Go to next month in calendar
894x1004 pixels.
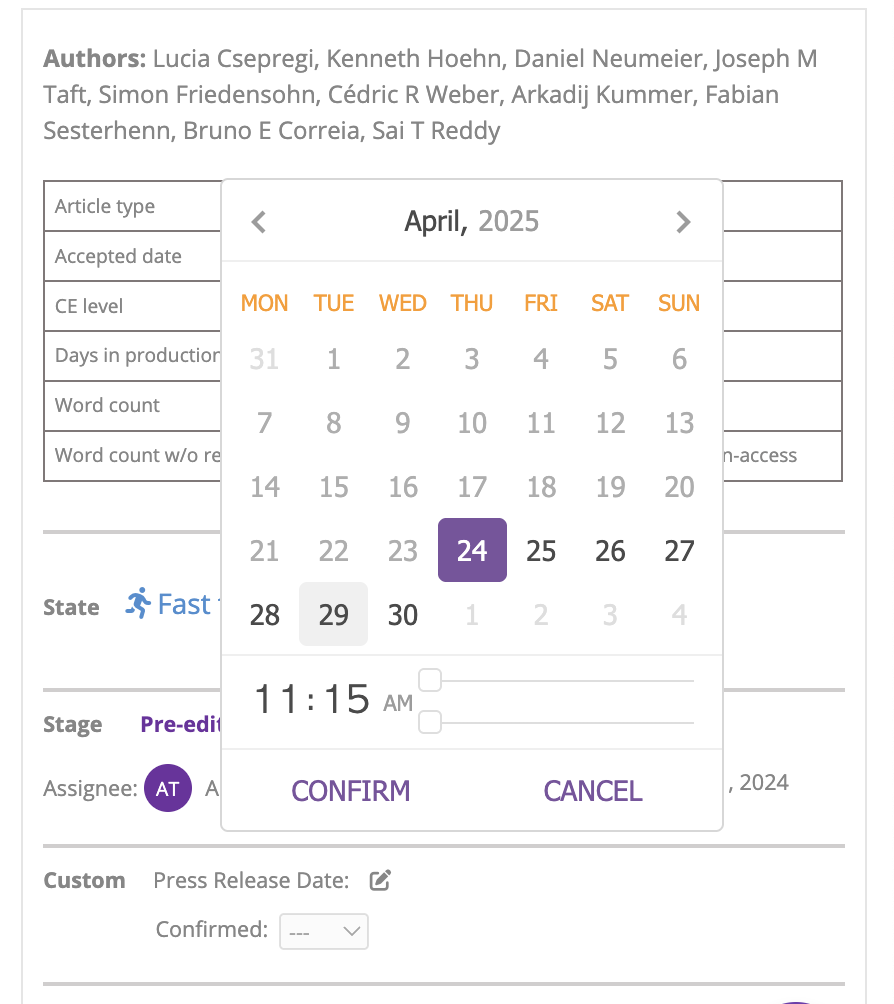[683, 221]
